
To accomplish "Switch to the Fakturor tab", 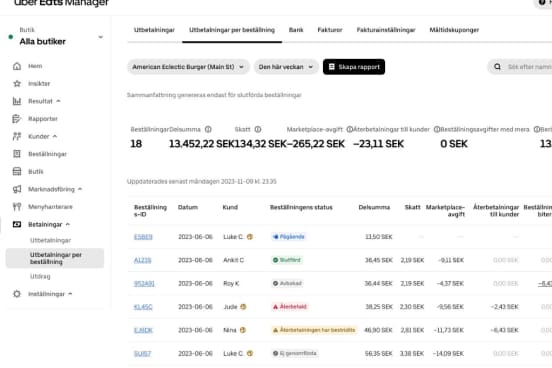I will pyautogui.click(x=330, y=30).
